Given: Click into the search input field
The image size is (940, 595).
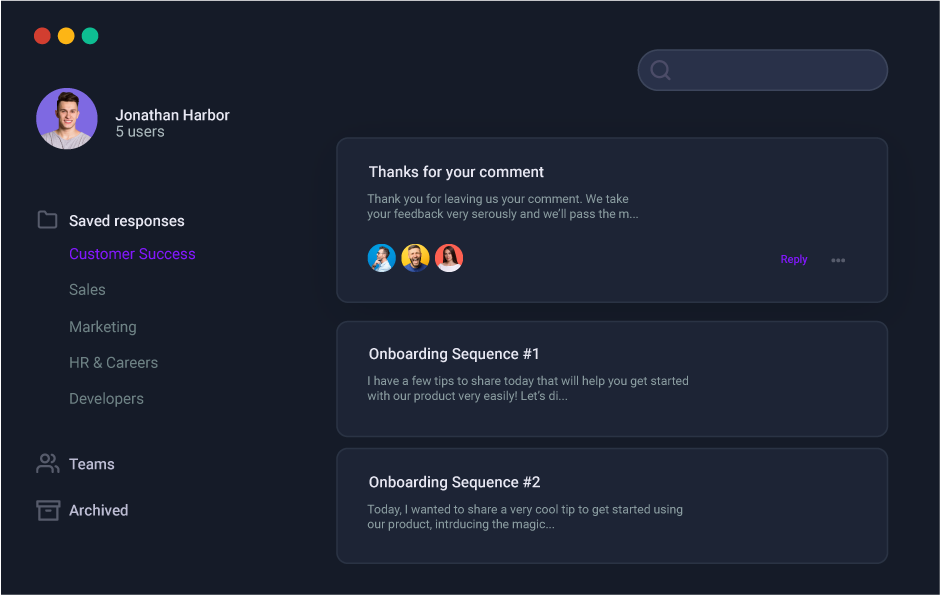Looking at the screenshot, I should tap(775, 70).
